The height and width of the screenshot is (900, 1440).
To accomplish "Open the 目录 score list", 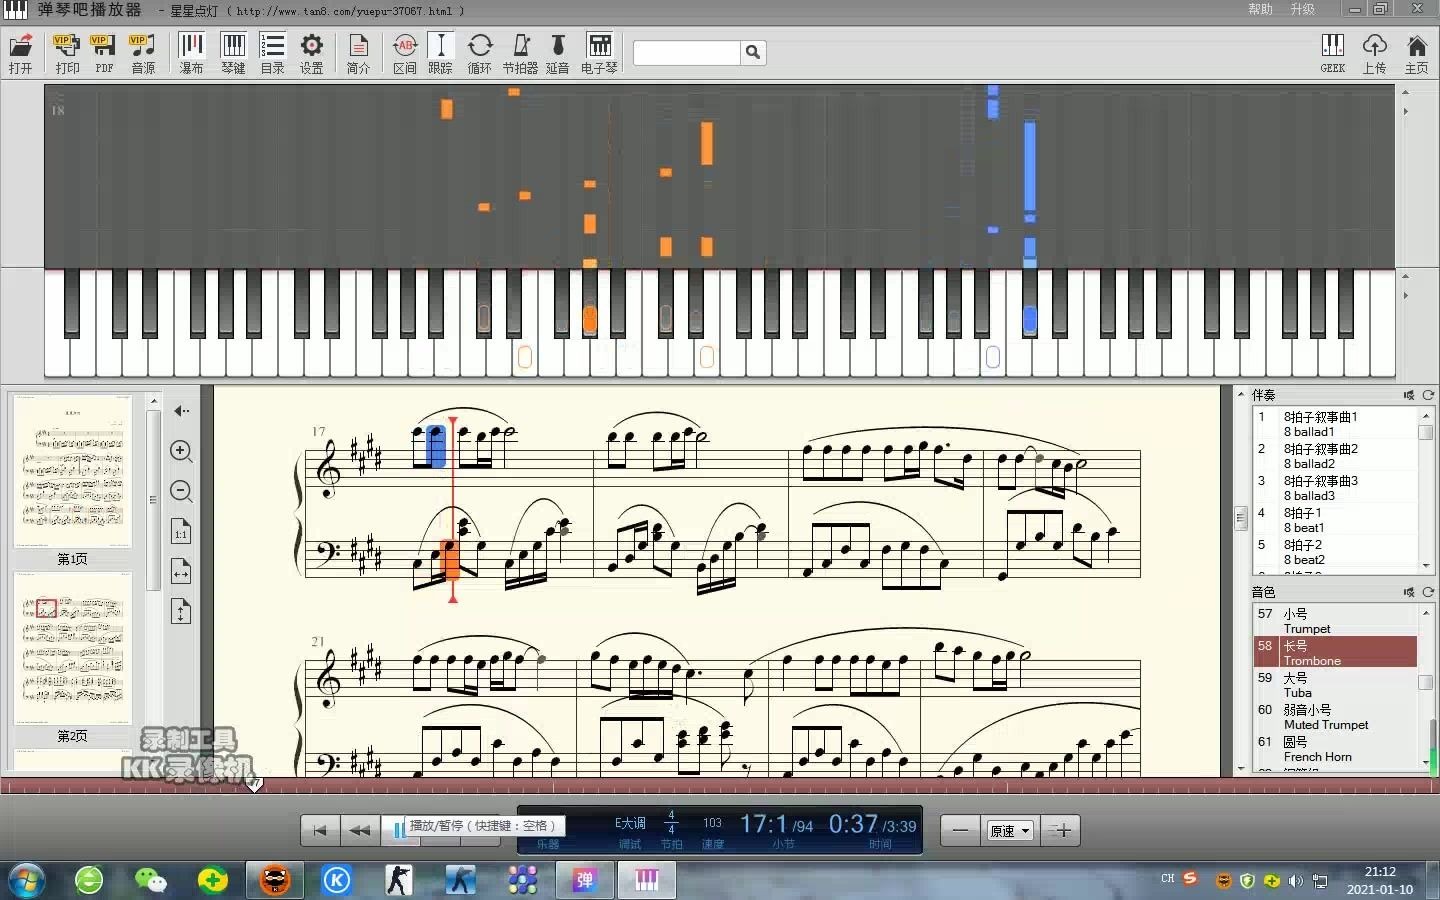I will tap(272, 53).
